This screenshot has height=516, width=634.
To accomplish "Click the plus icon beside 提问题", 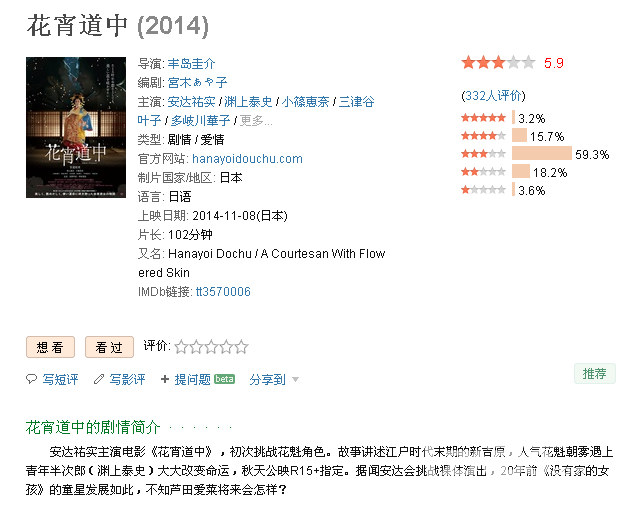I will tap(165, 379).
